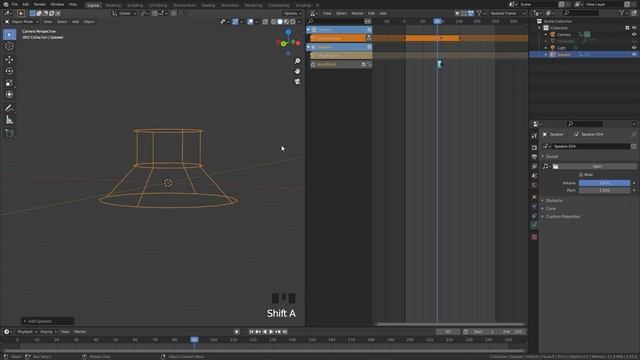Click the outliner search field
640x360 pixels.
click(x=581, y=13)
